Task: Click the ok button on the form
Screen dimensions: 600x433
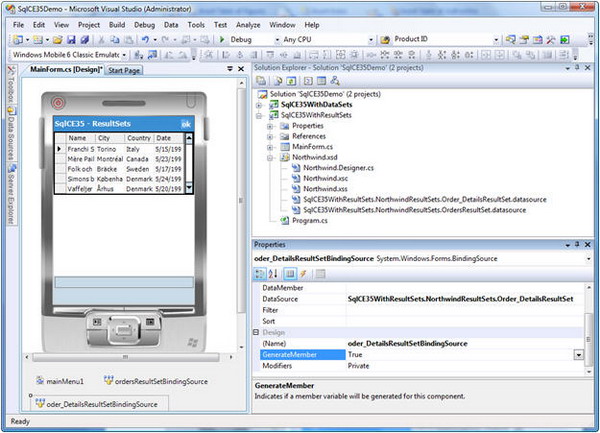Action: [x=186, y=124]
